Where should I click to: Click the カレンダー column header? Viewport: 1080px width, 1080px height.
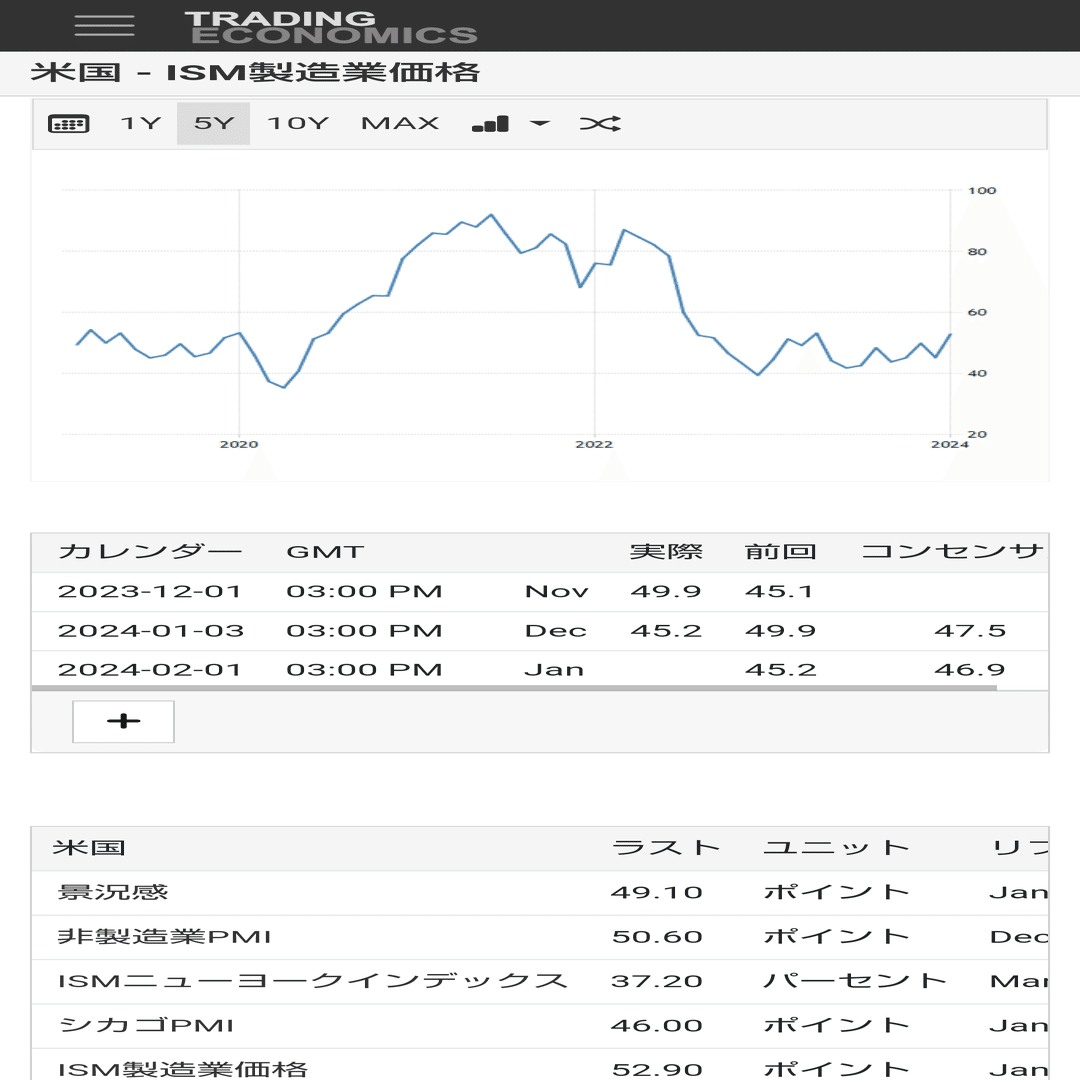[150, 552]
